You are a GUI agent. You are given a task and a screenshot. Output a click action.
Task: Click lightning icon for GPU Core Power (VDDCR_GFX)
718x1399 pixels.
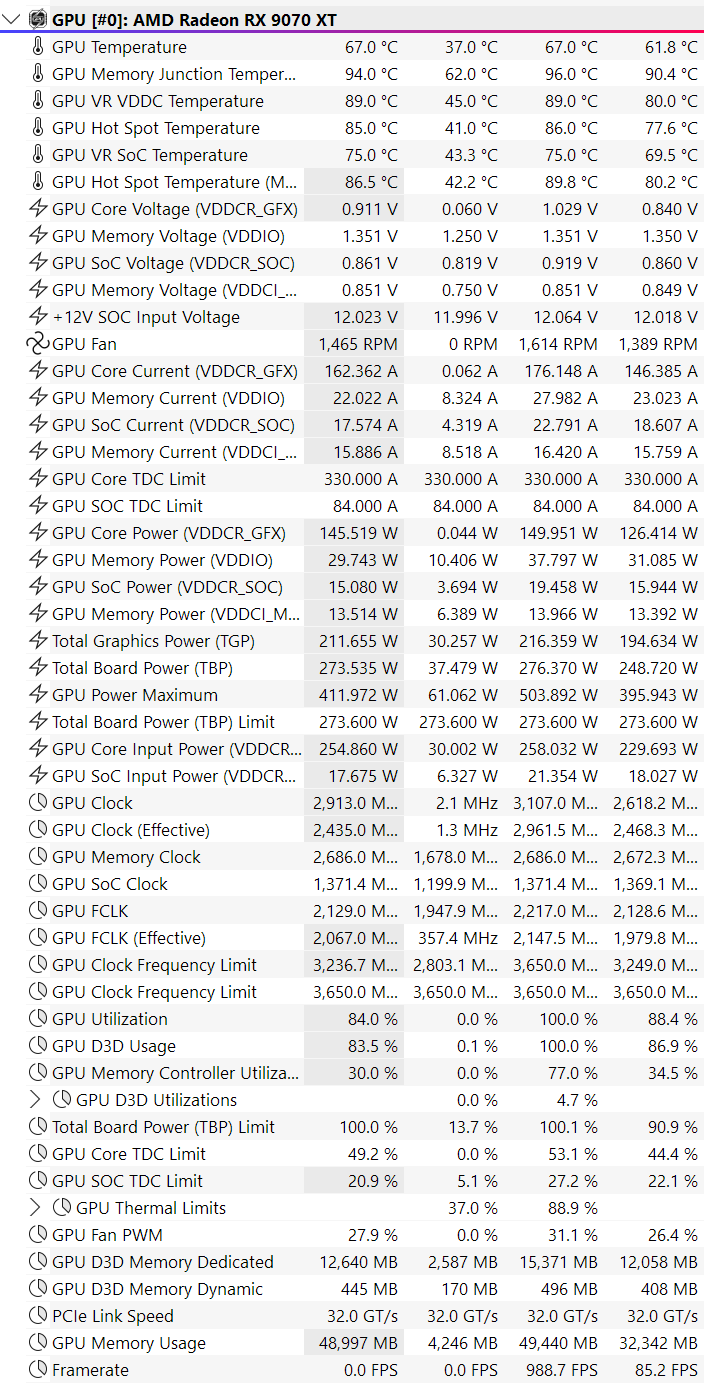tap(38, 533)
